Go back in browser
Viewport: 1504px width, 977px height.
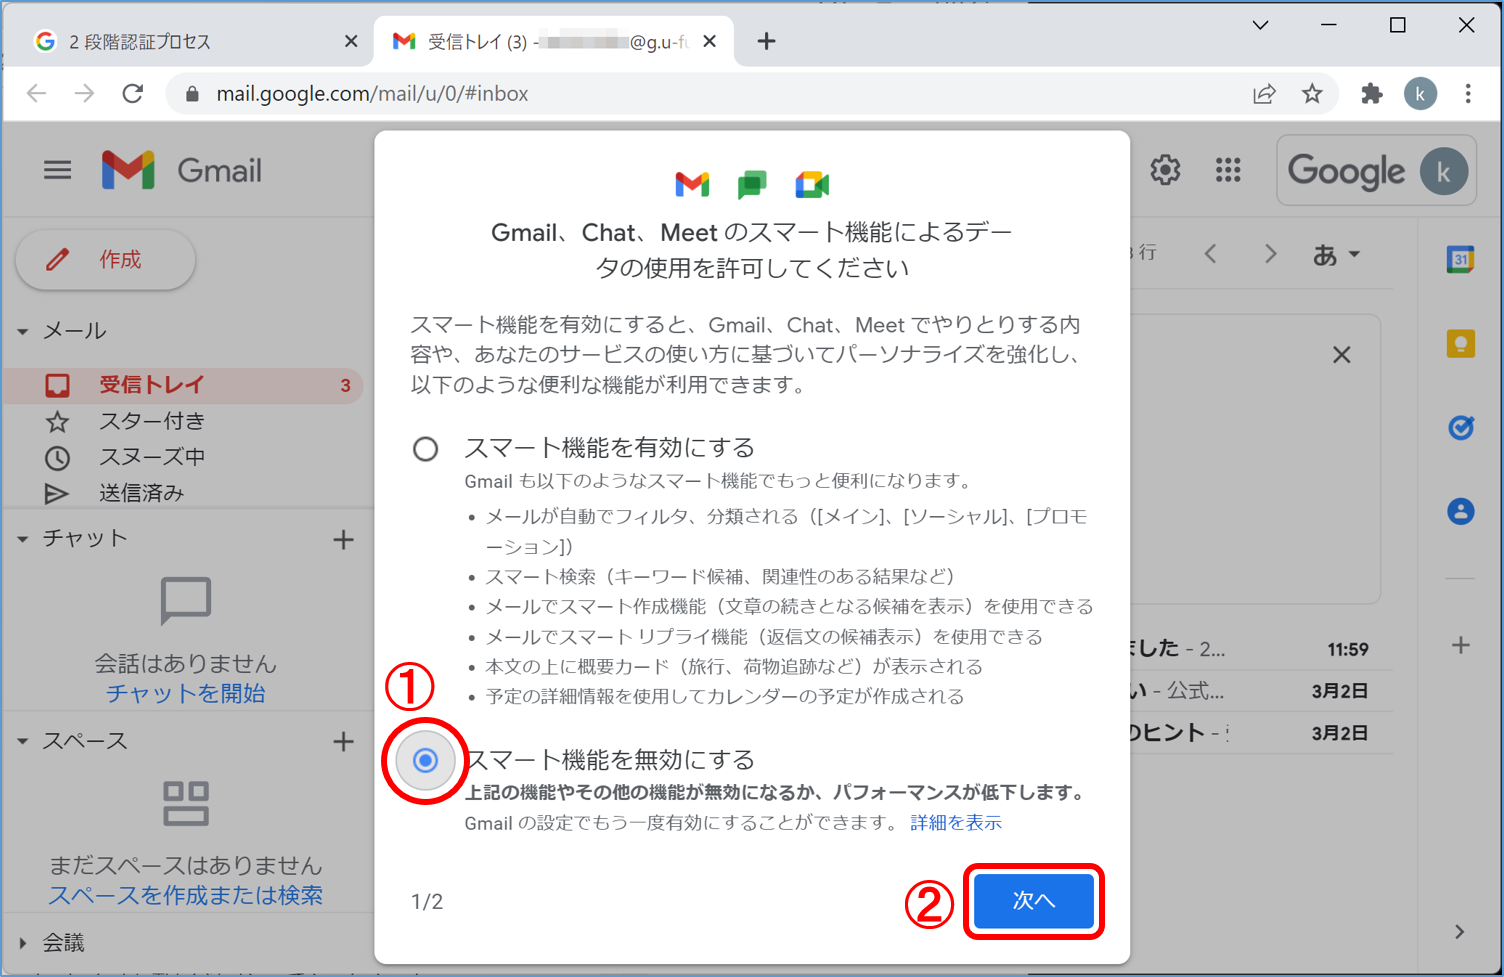tap(37, 94)
